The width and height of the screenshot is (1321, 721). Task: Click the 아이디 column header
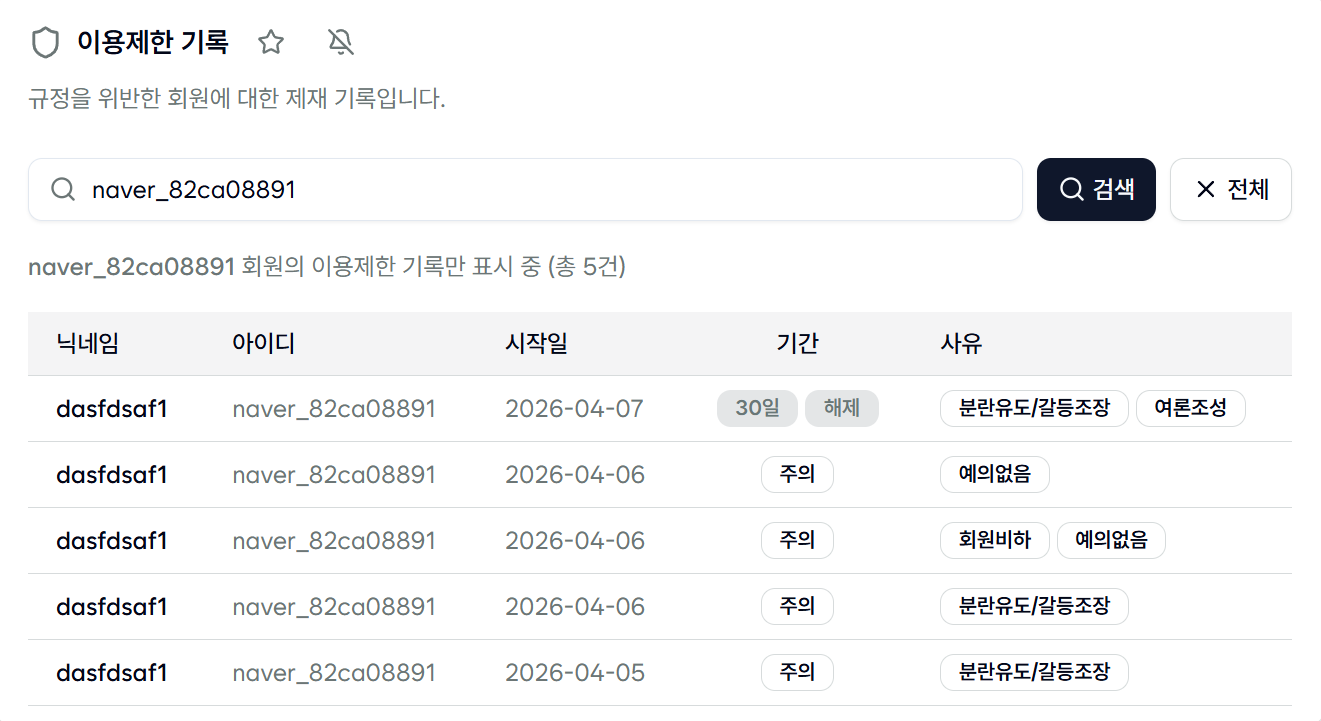click(x=264, y=344)
